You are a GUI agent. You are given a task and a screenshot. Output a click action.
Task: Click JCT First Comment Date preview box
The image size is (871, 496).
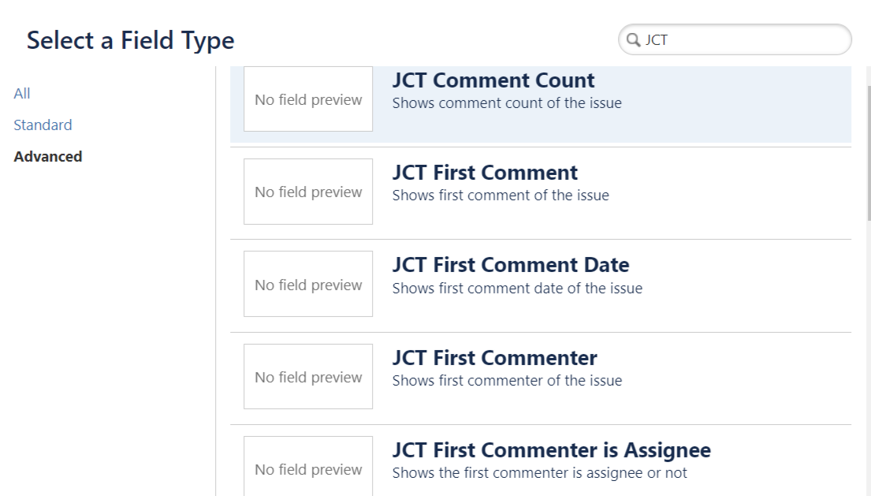(308, 284)
